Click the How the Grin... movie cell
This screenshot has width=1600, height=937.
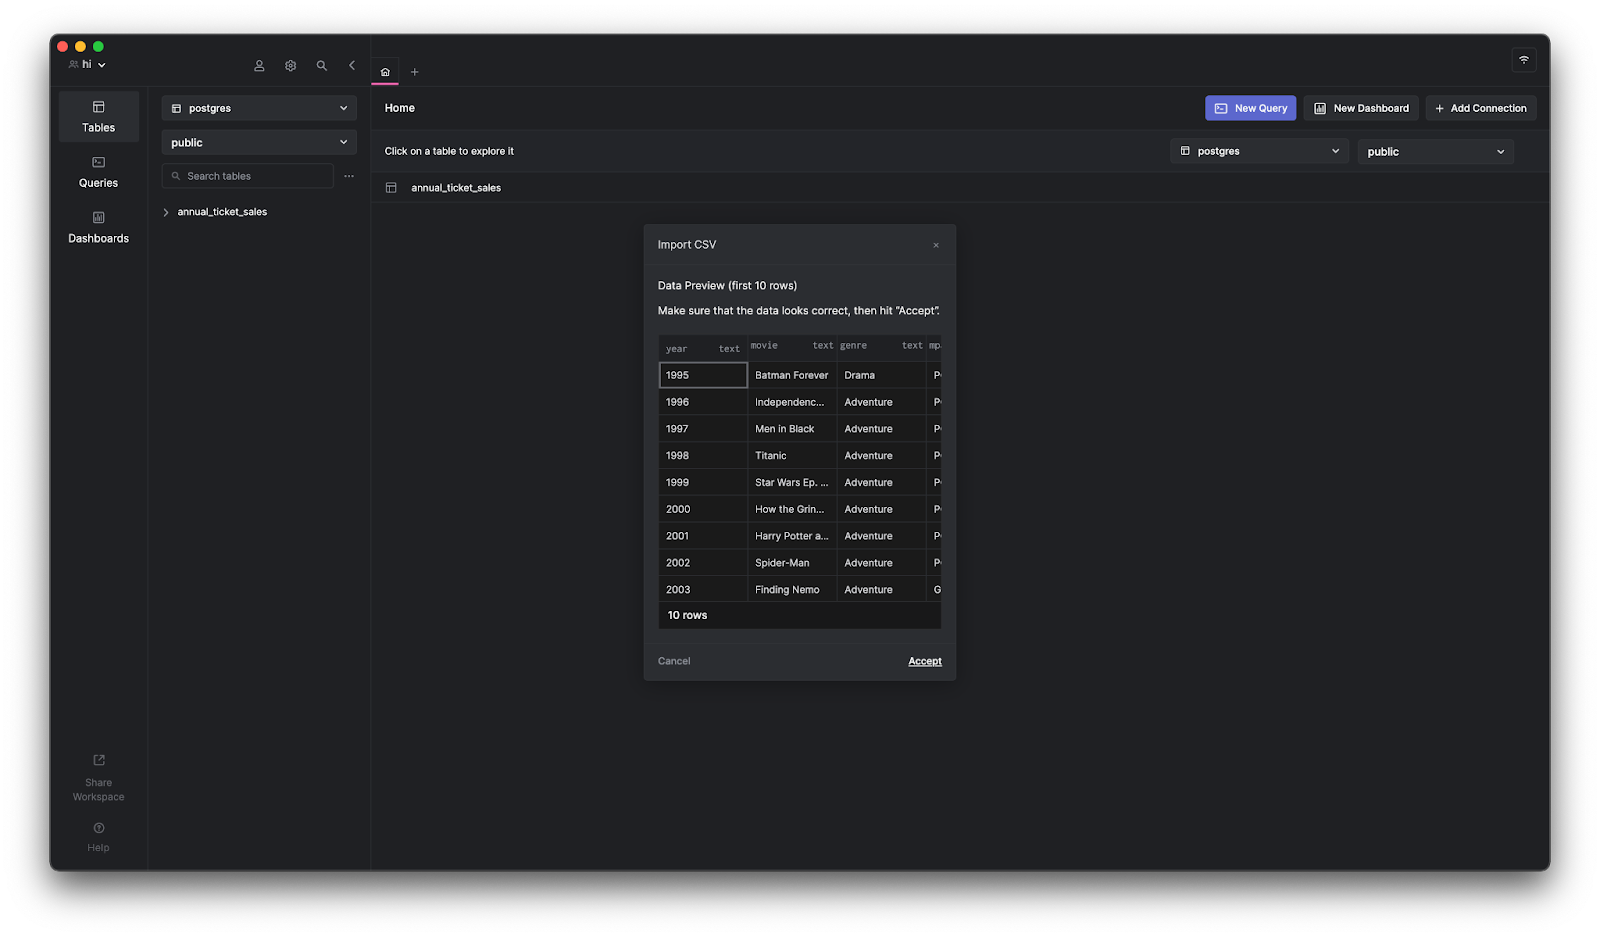pyautogui.click(x=792, y=509)
